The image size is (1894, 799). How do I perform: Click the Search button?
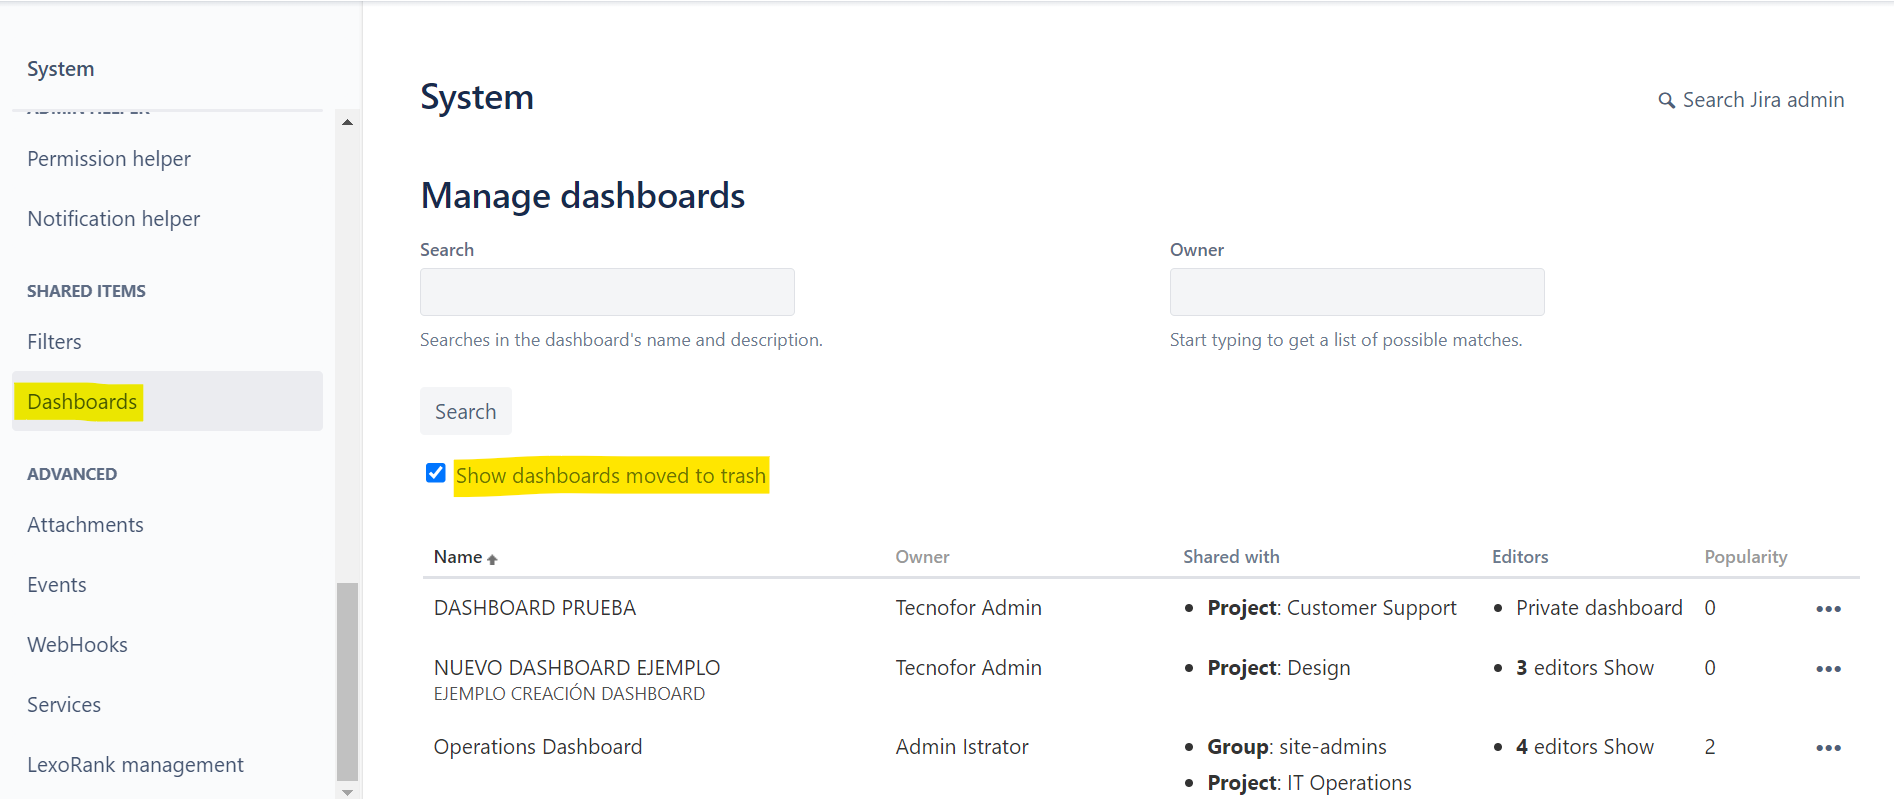465,411
